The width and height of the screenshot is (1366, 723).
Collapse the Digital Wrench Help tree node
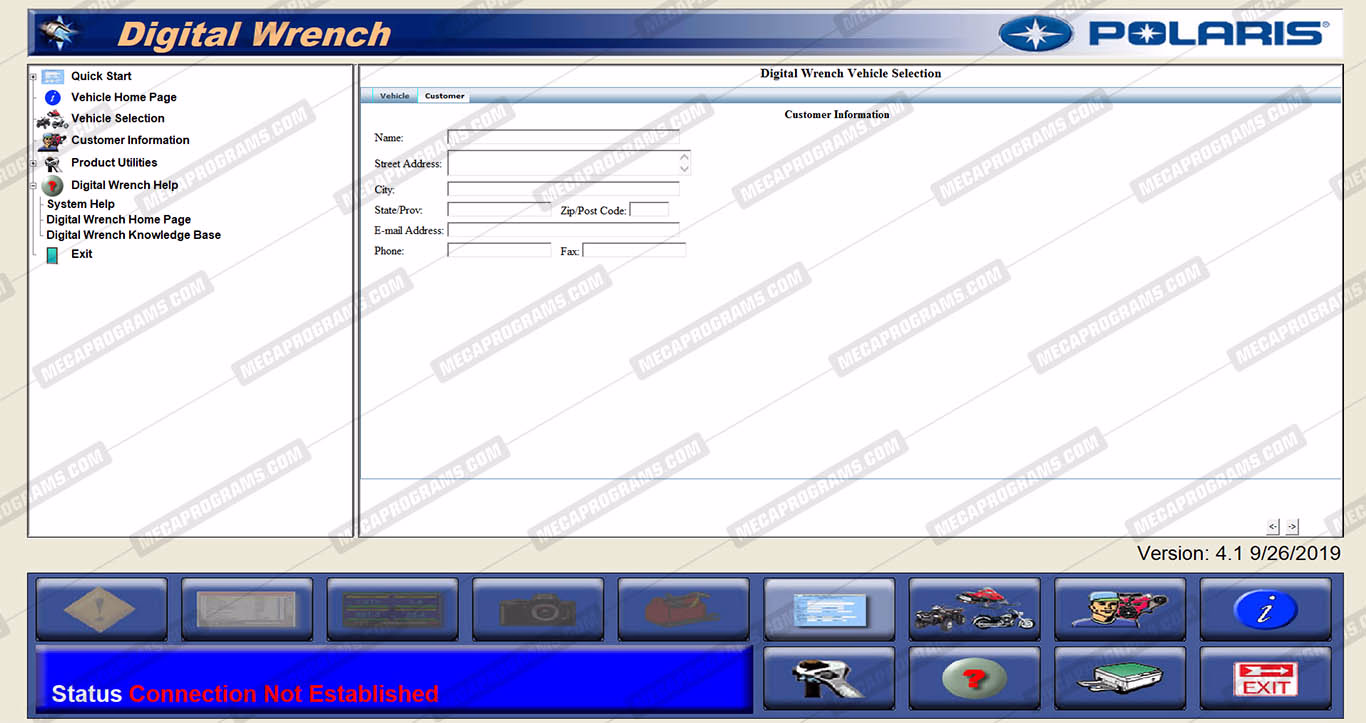[34, 185]
